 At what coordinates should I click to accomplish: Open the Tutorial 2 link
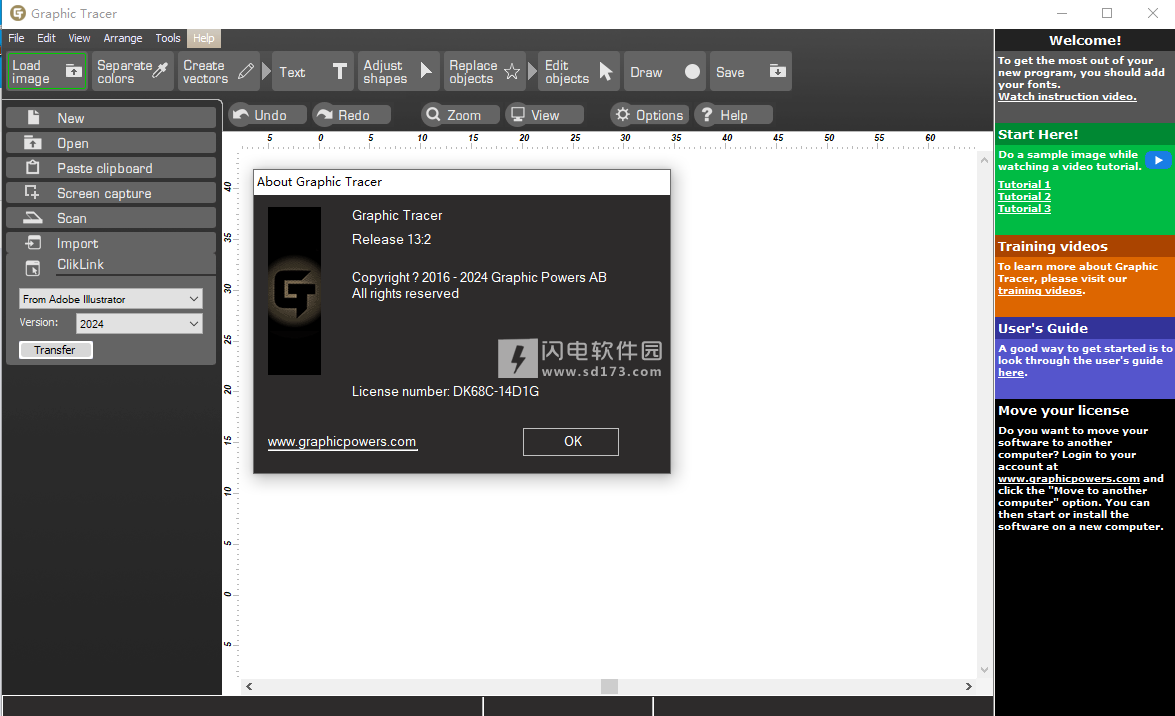tap(1024, 196)
